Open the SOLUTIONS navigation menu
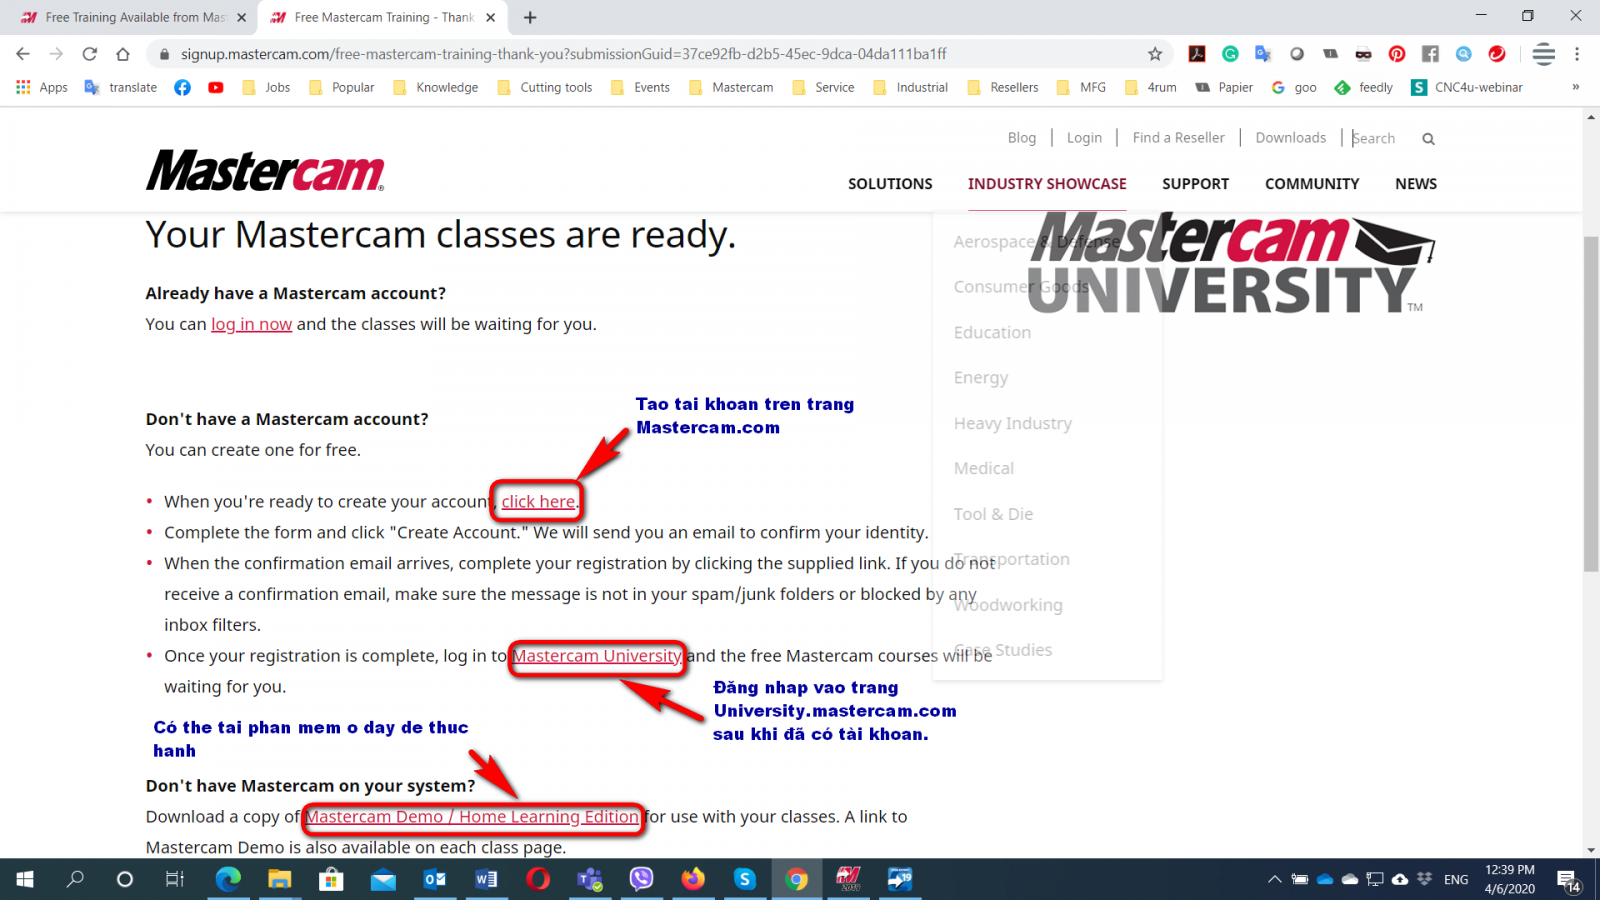Image resolution: width=1600 pixels, height=900 pixels. coord(890,184)
